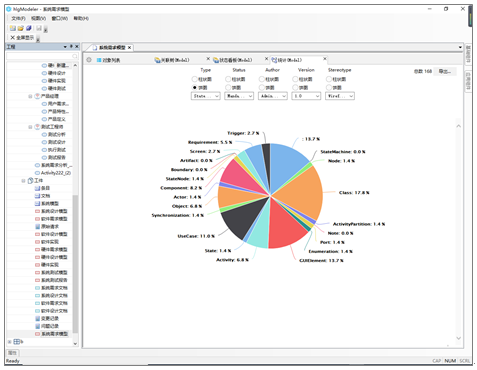Click the 测试工程师 role icon in tree

click(37, 127)
